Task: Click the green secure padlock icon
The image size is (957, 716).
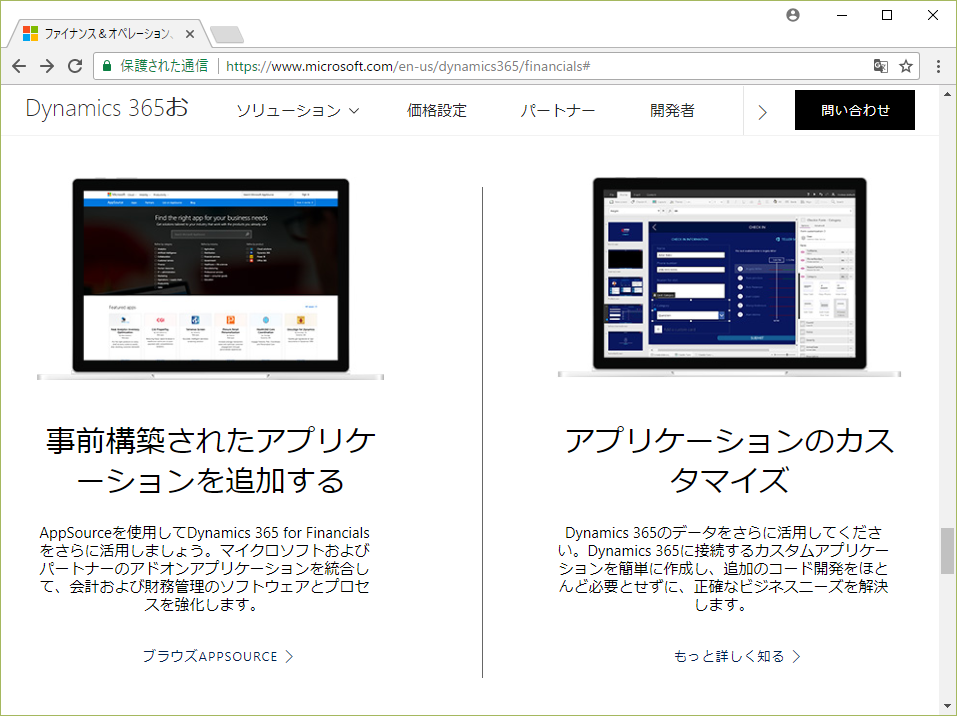Action: click(x=107, y=66)
